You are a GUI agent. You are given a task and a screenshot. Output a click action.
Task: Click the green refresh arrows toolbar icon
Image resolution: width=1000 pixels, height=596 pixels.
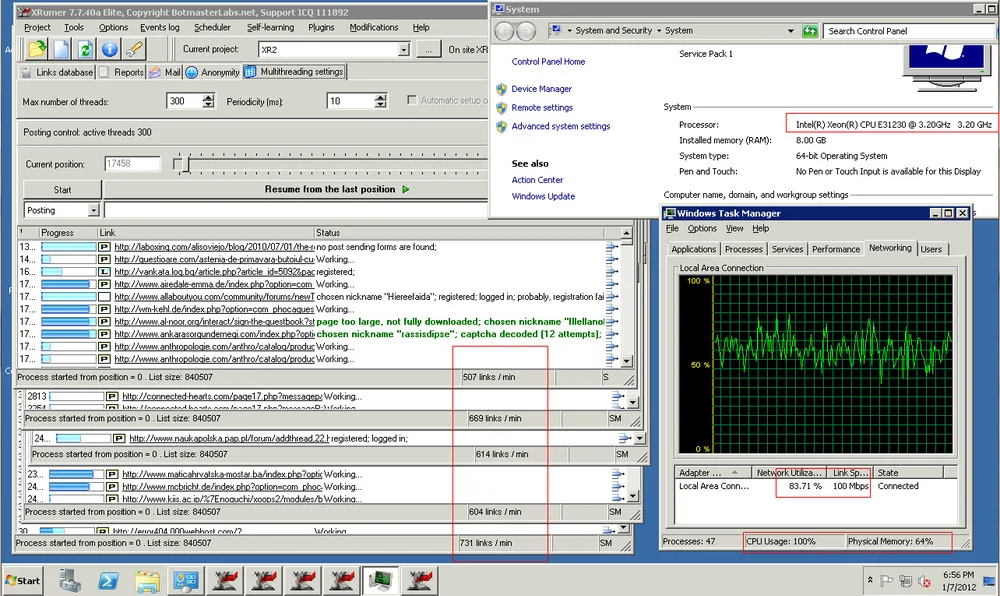coord(85,49)
